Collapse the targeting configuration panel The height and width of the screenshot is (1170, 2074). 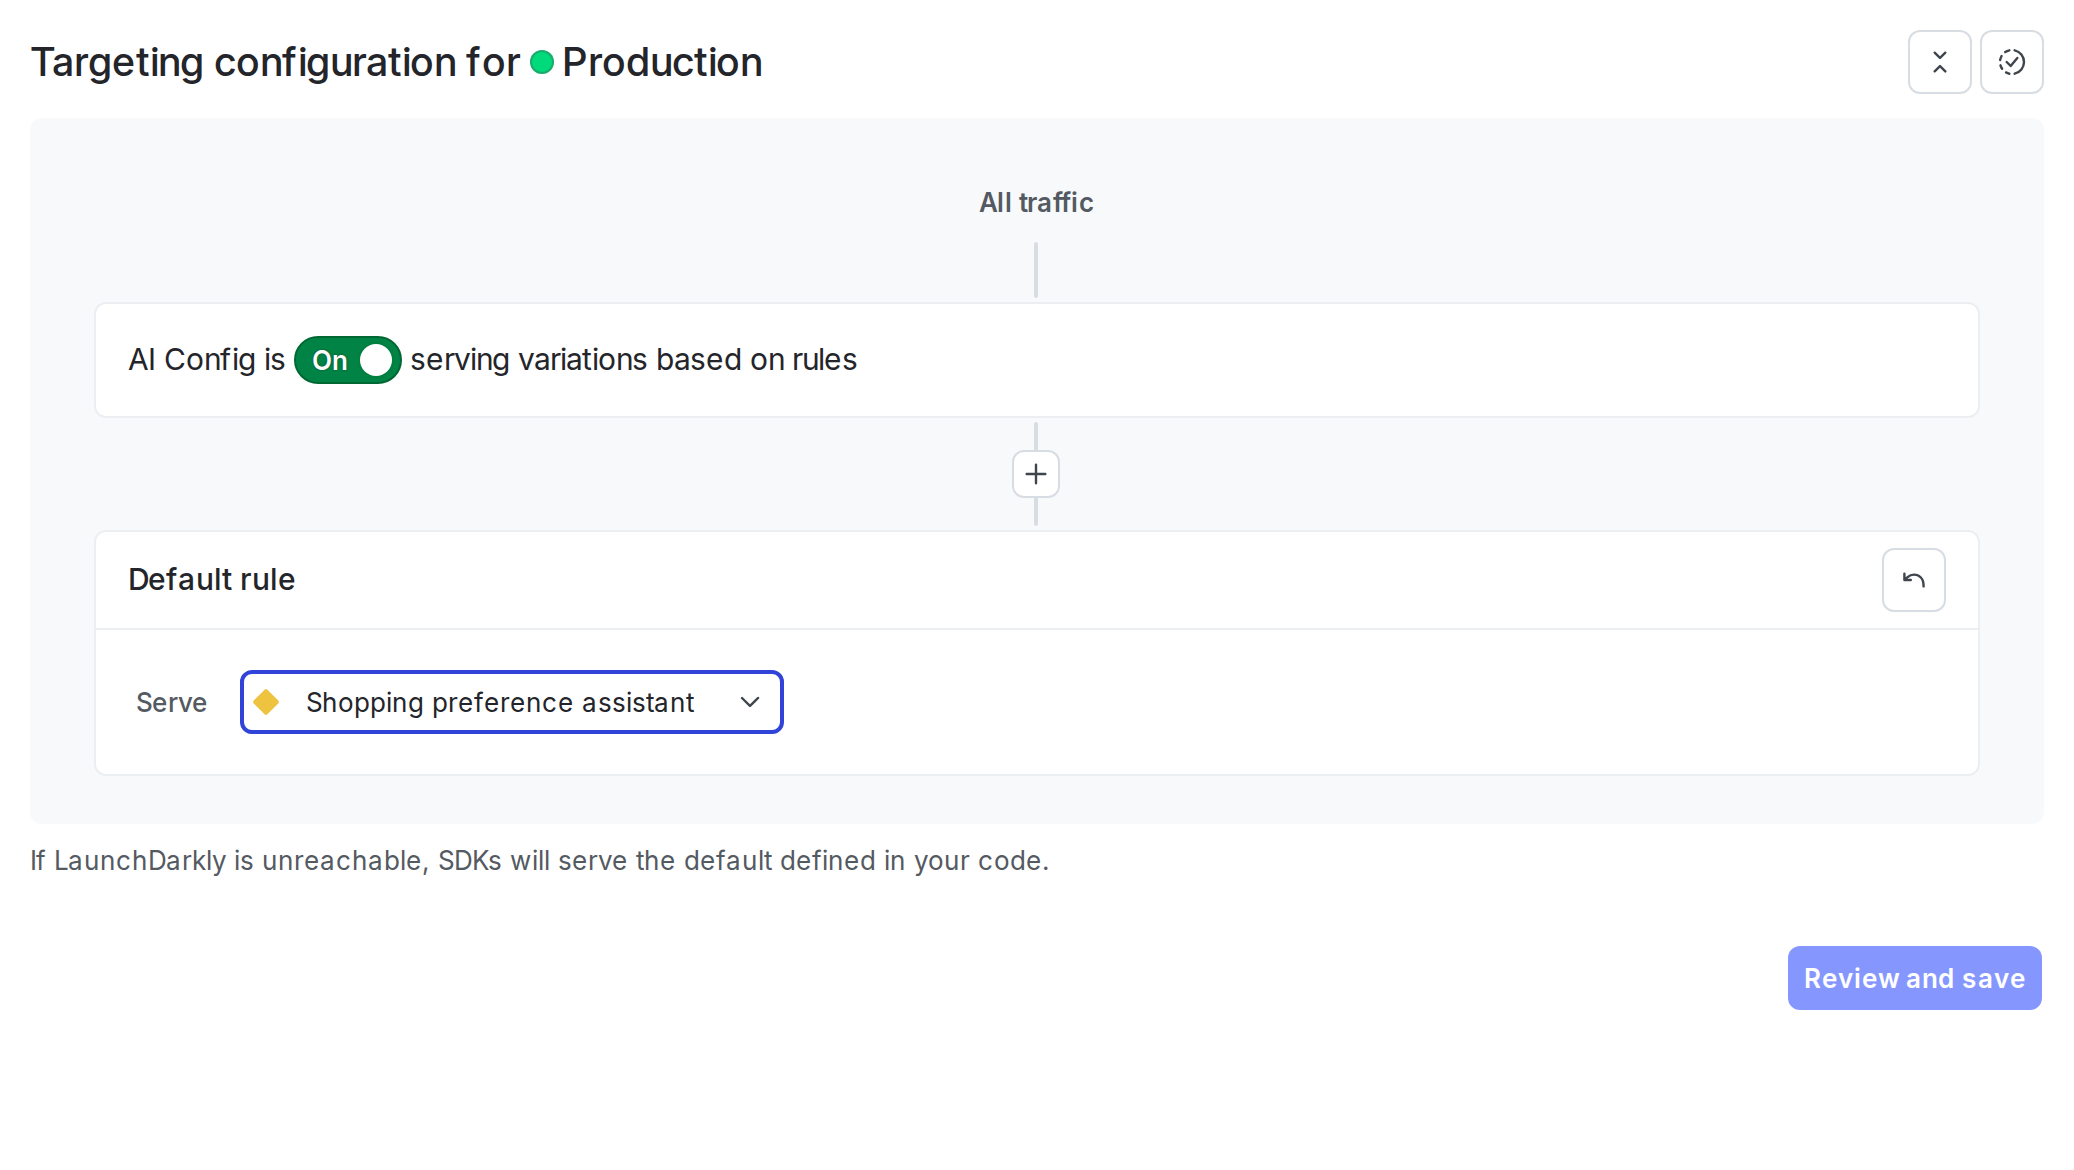[1938, 62]
